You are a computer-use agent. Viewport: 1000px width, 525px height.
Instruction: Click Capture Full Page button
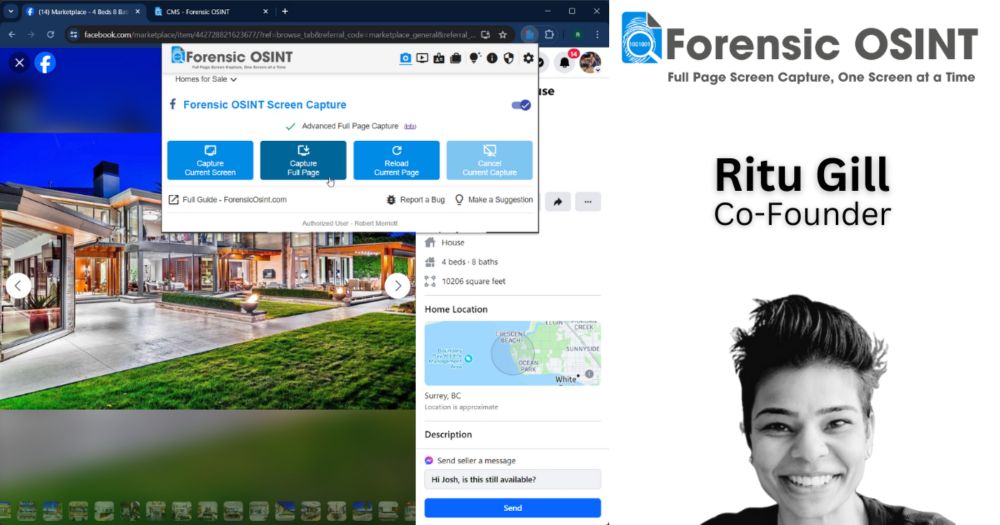[303, 160]
